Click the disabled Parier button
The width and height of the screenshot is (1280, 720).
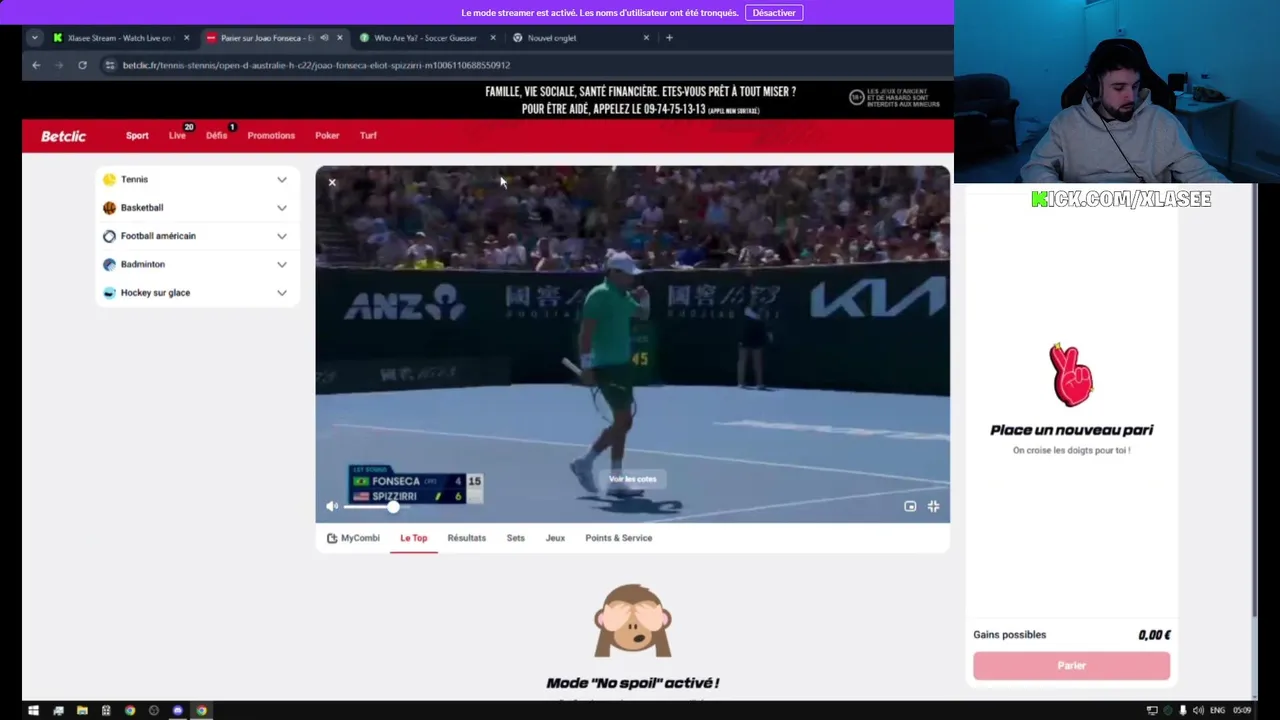[1071, 666]
